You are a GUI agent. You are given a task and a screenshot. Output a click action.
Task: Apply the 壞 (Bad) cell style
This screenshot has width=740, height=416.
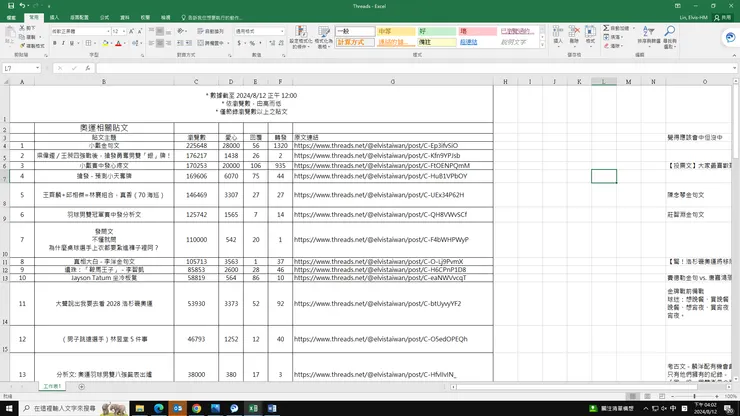(478, 31)
